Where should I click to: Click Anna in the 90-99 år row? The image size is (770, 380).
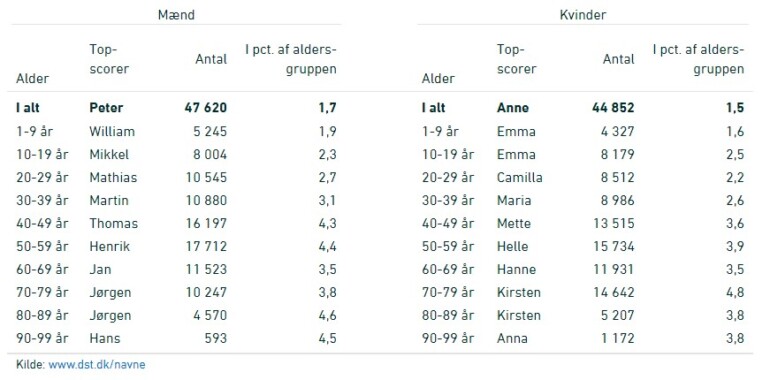[x=512, y=338]
